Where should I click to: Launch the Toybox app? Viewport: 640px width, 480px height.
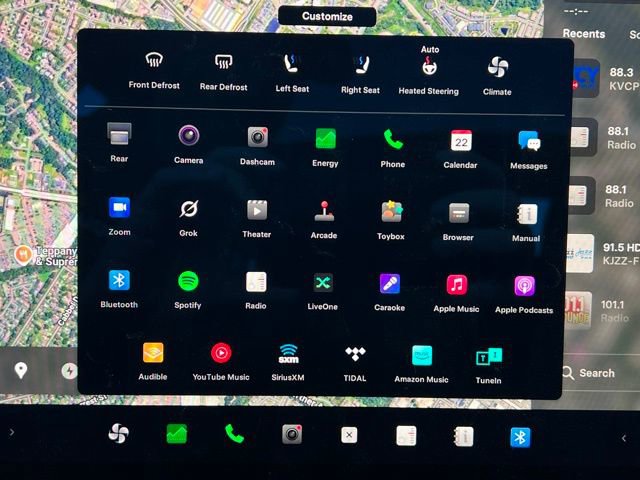(391, 212)
